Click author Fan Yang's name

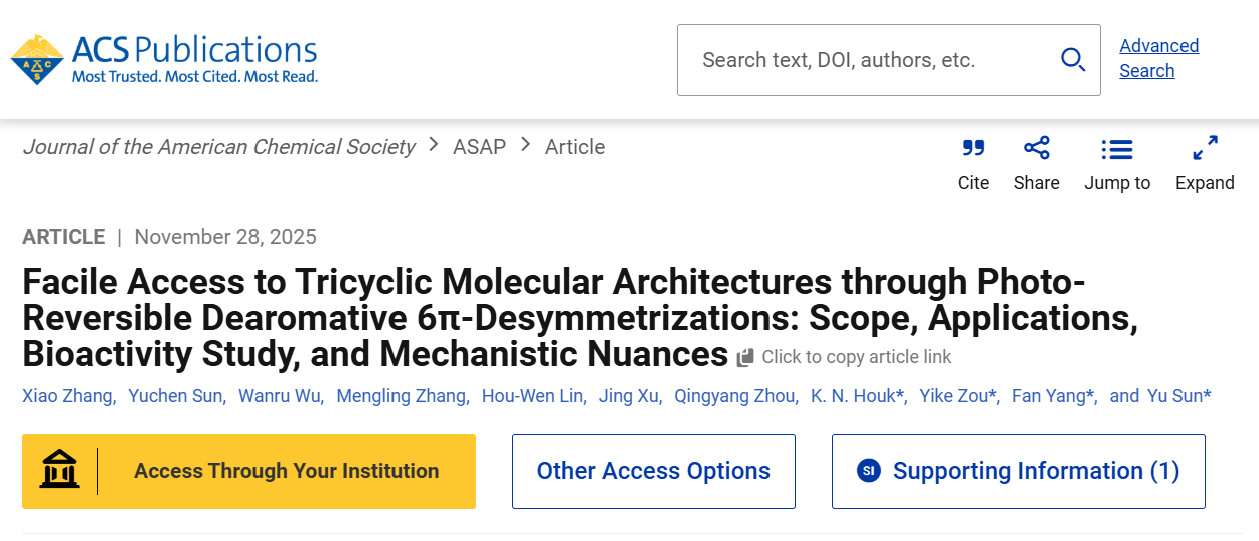coord(1052,396)
